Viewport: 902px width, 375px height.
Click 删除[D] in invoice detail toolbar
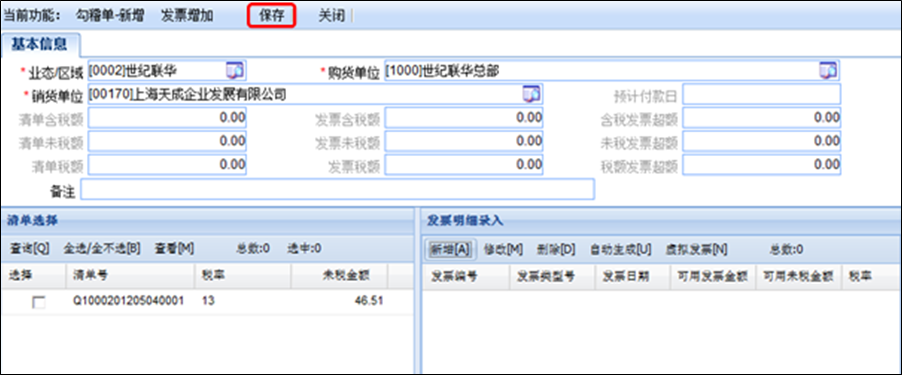pos(556,249)
